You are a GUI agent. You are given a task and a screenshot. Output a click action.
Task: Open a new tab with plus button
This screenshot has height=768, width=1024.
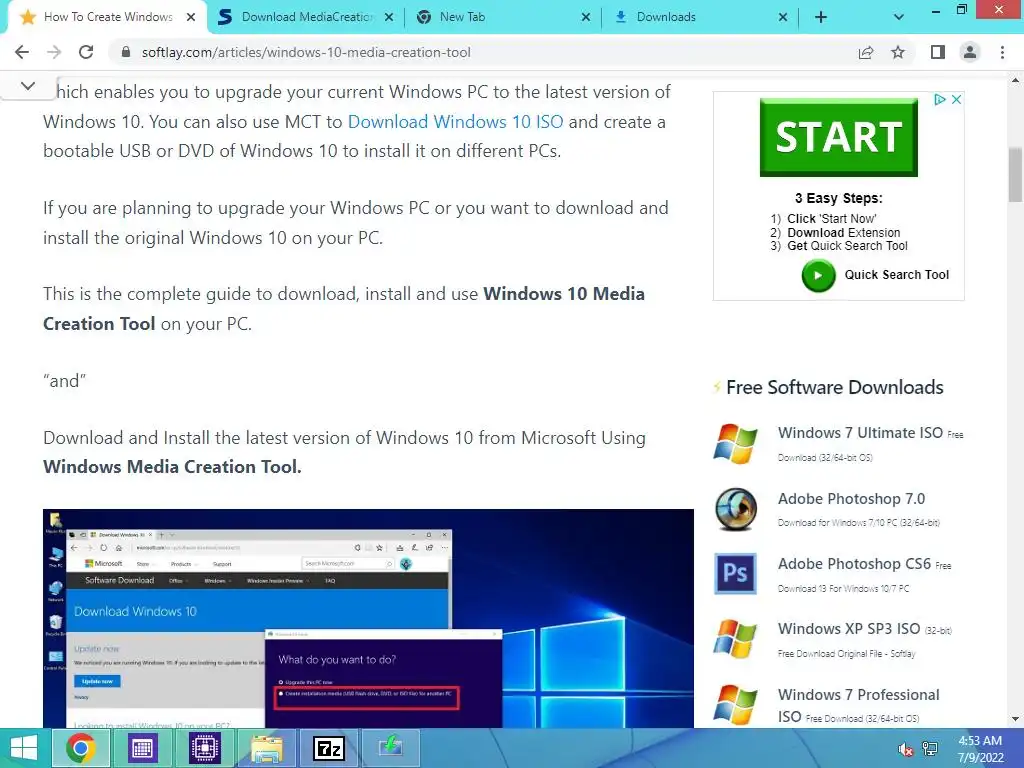click(x=821, y=18)
